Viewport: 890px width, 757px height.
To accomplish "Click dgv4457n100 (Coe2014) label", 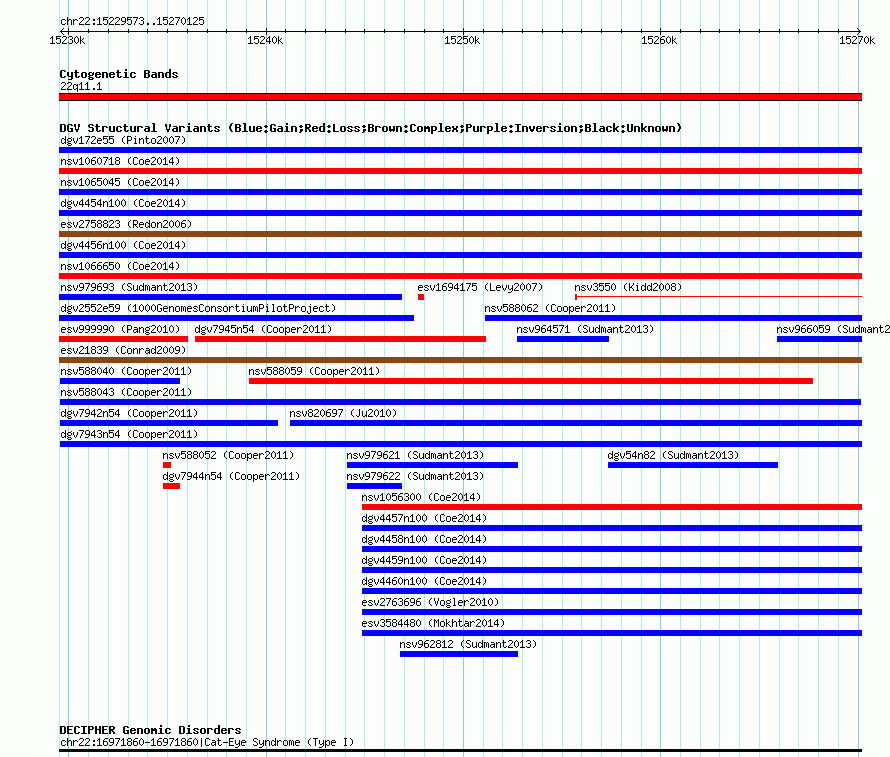I will pyautogui.click(x=425, y=518).
